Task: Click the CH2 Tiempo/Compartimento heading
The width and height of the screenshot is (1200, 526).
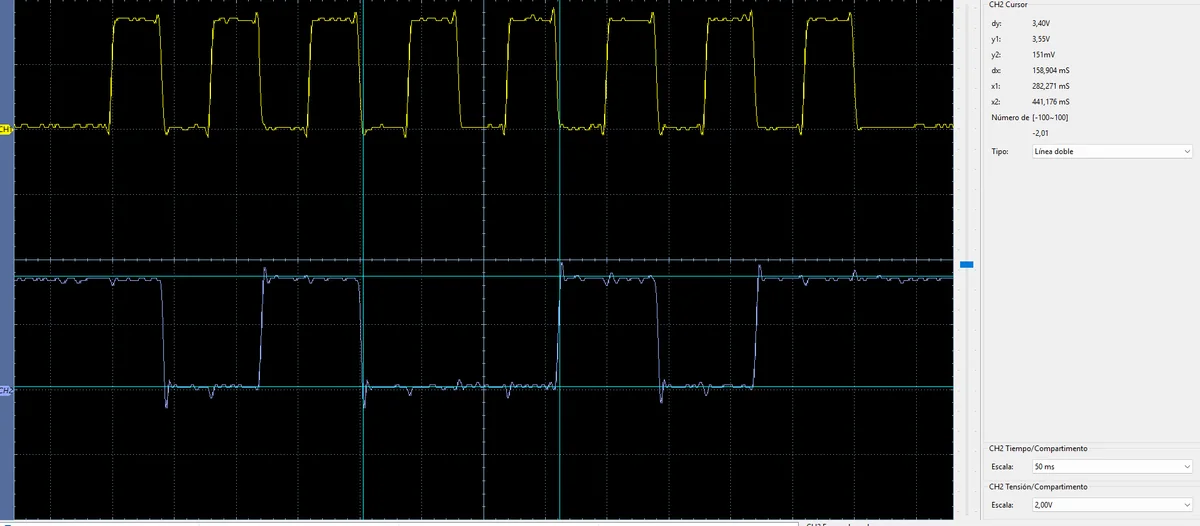Action: [x=1037, y=449]
